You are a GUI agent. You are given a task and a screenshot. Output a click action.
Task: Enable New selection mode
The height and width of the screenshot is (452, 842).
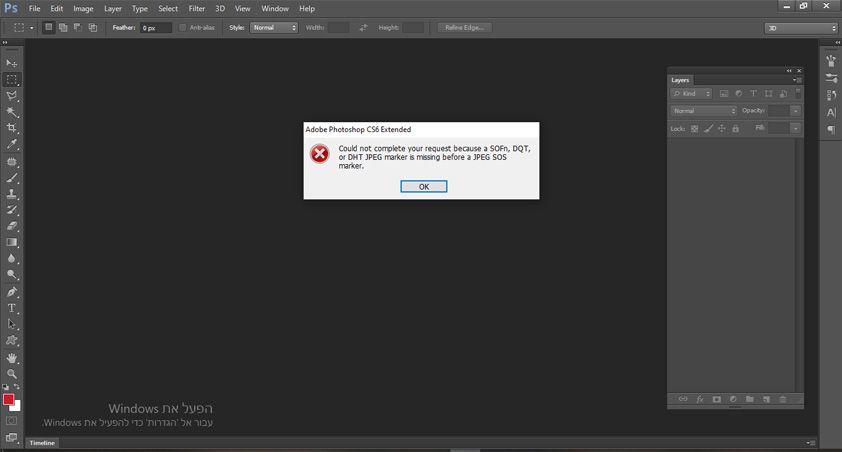(49, 27)
